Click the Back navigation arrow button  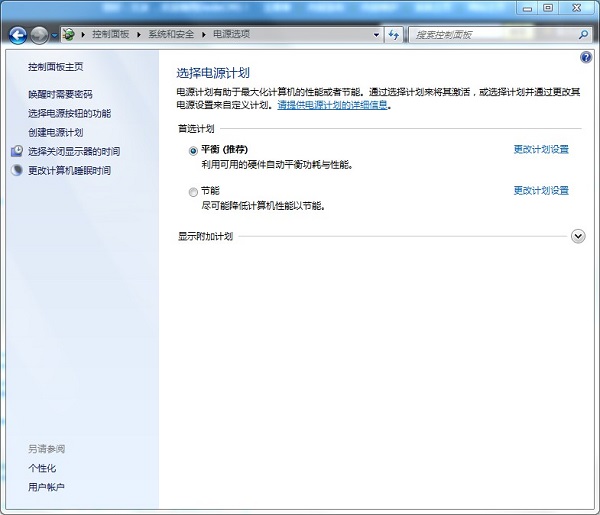click(x=17, y=35)
